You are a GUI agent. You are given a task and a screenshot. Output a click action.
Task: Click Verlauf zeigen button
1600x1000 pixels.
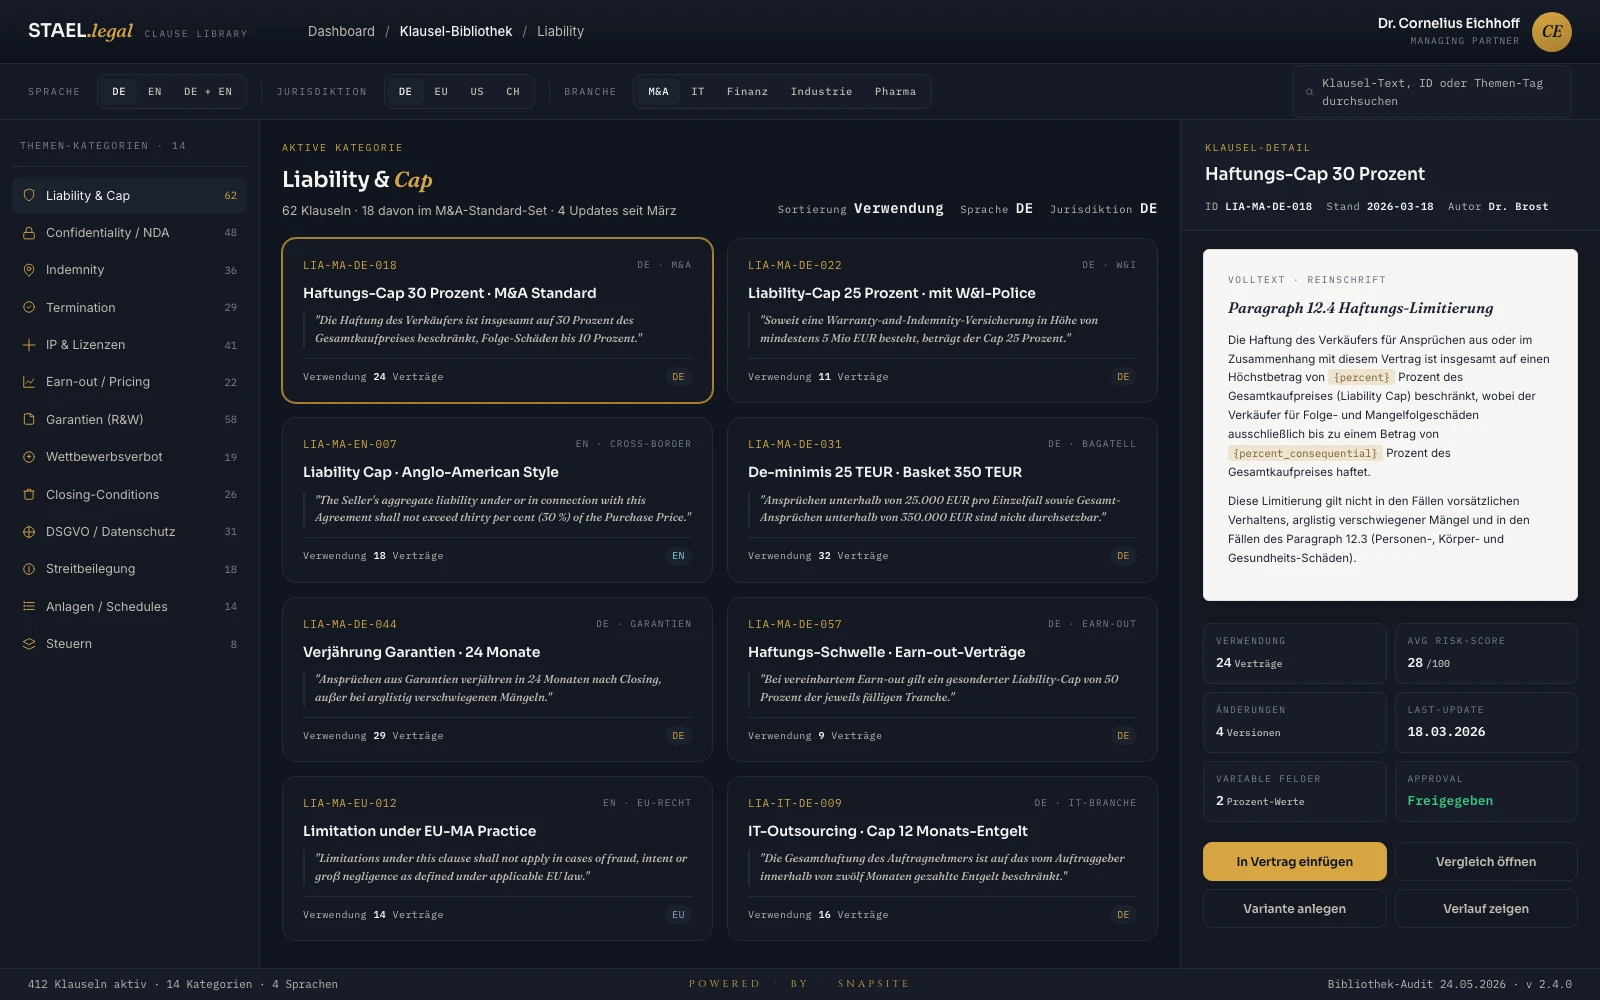(1486, 909)
